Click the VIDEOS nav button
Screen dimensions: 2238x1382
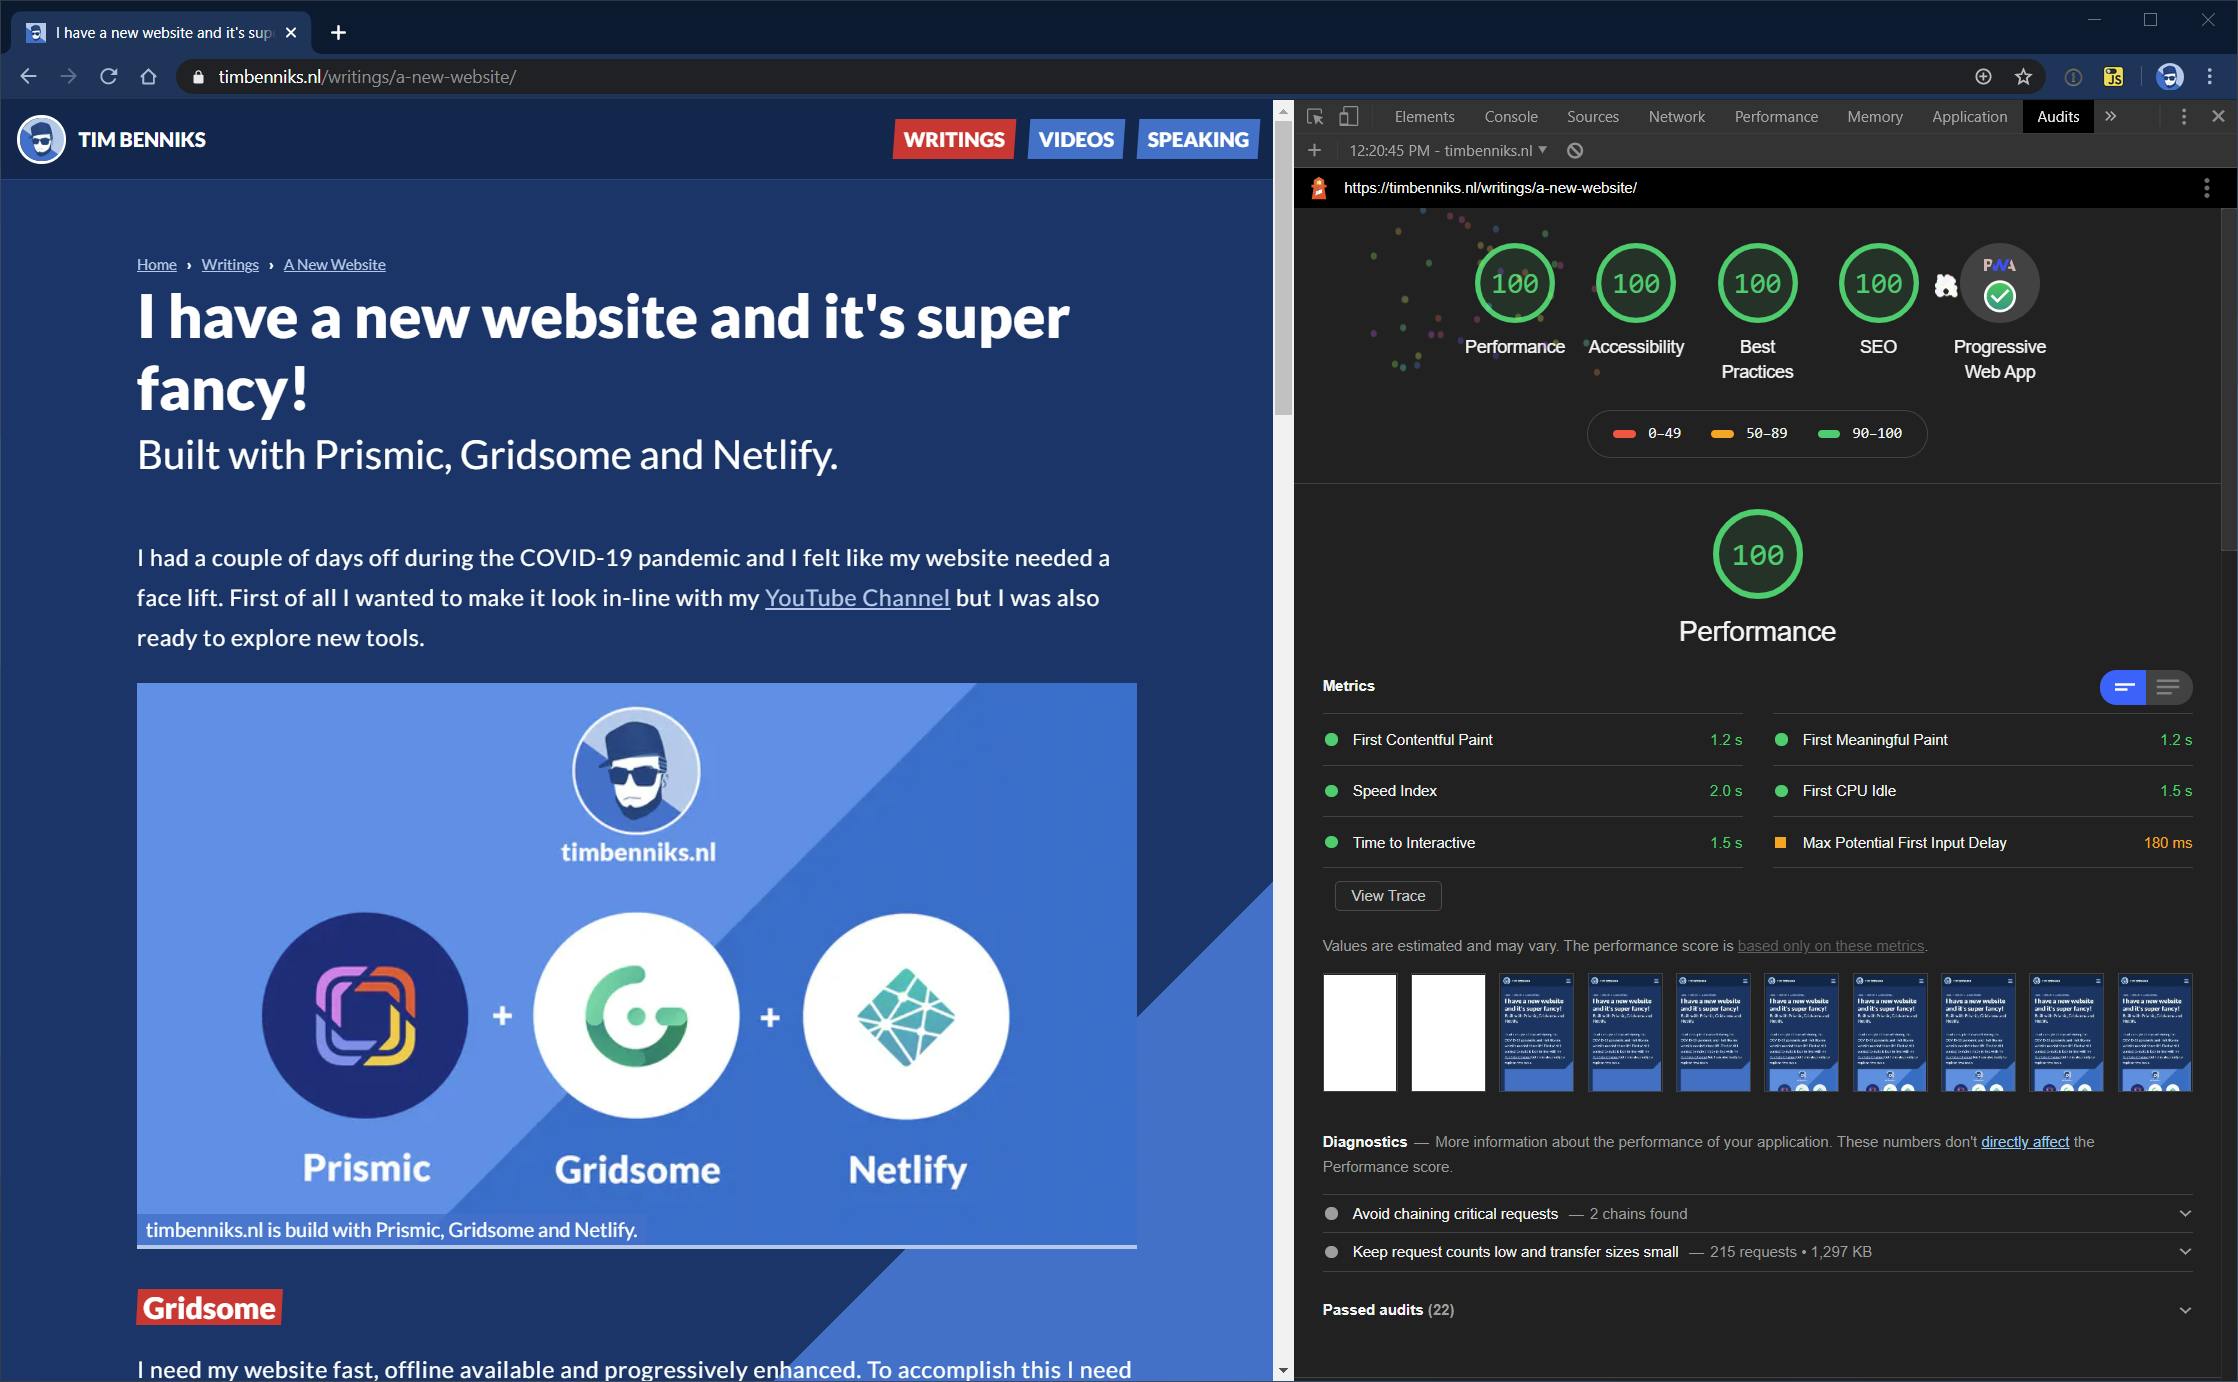1076,139
